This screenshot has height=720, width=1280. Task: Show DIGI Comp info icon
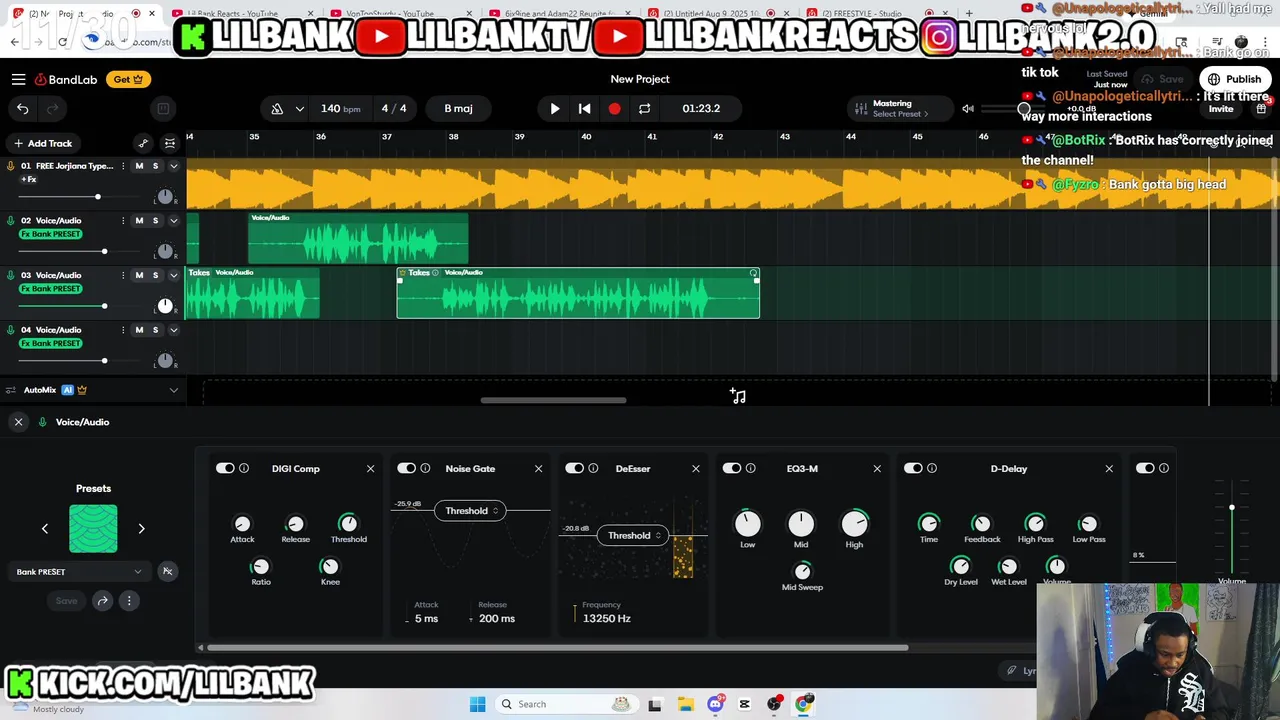coord(244,468)
